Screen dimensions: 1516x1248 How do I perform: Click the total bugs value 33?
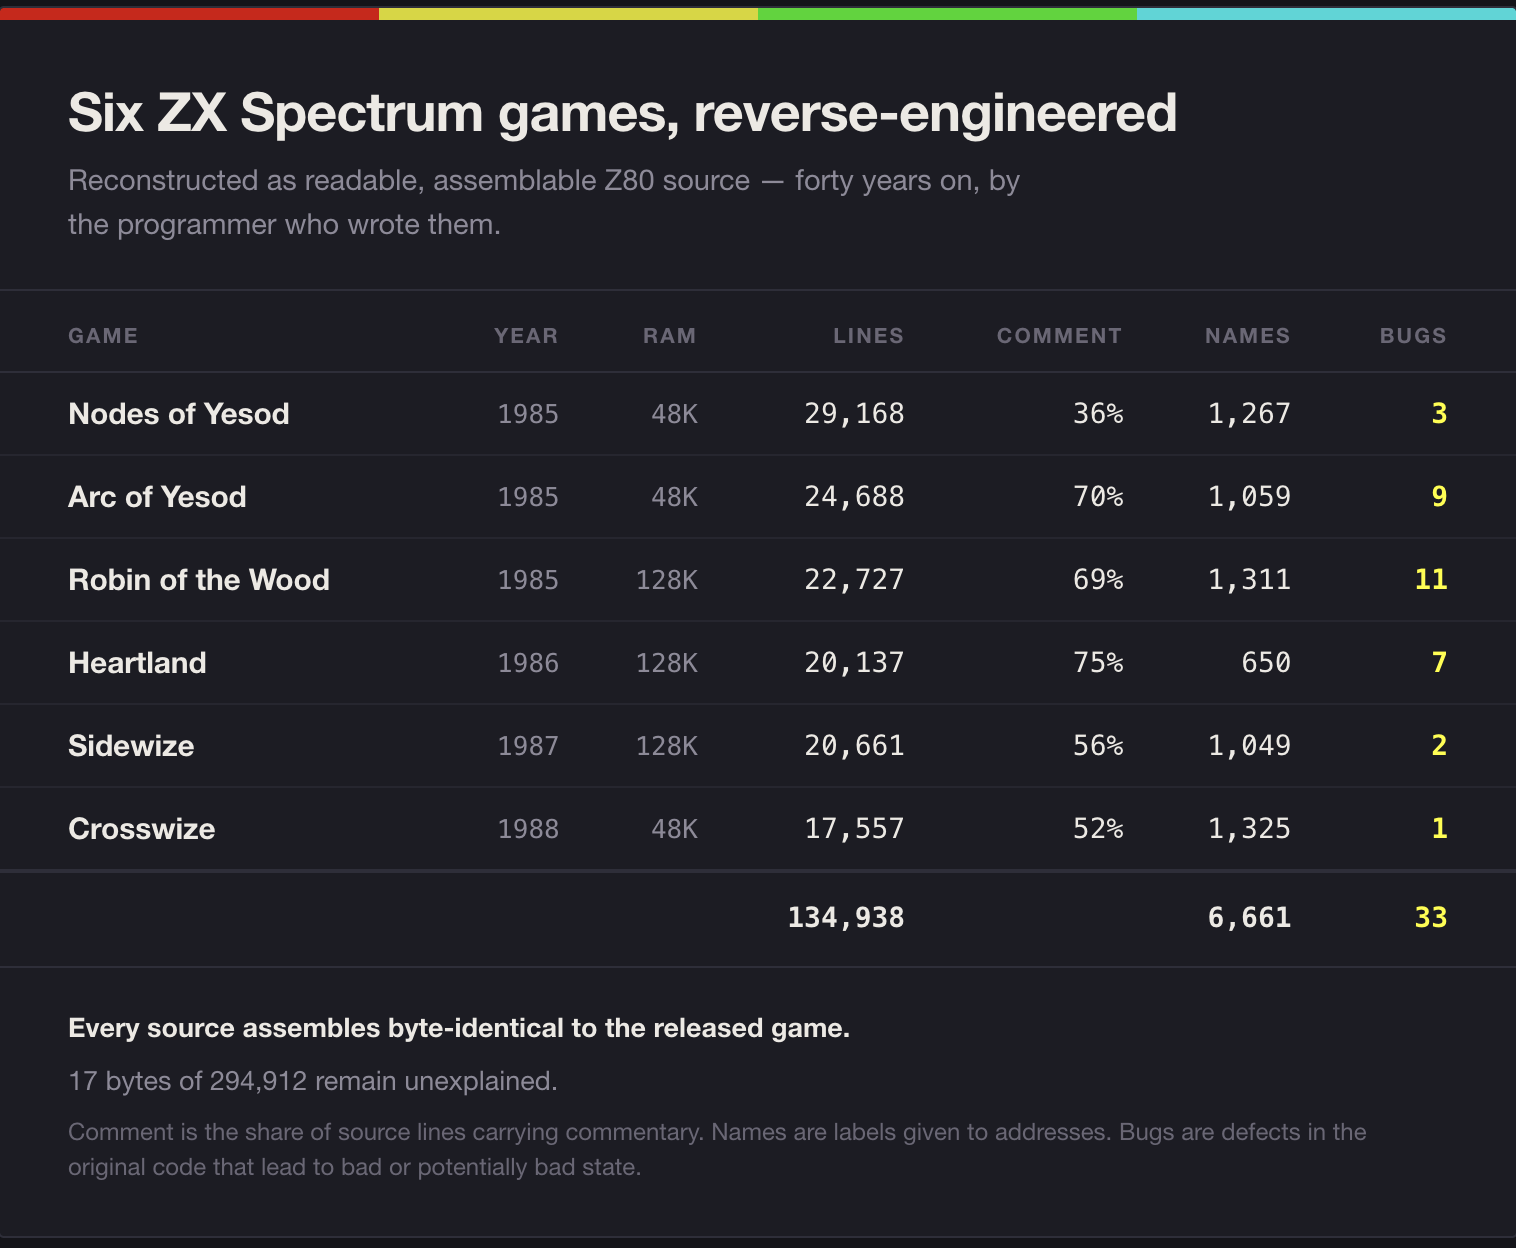pos(1431,918)
